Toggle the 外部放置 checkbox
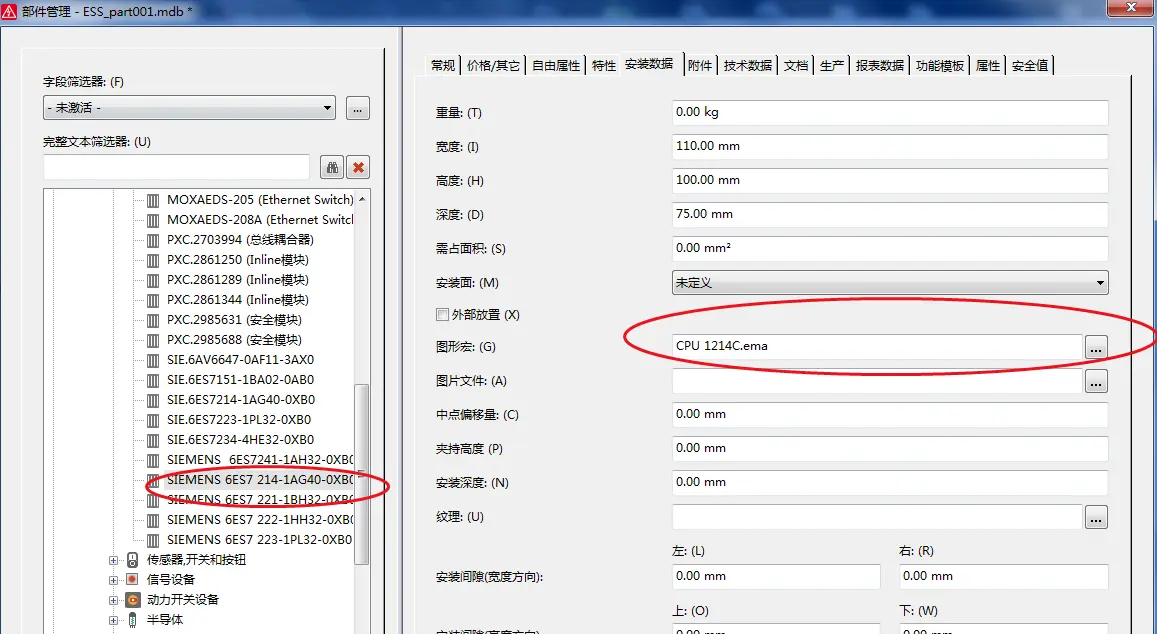 (443, 315)
